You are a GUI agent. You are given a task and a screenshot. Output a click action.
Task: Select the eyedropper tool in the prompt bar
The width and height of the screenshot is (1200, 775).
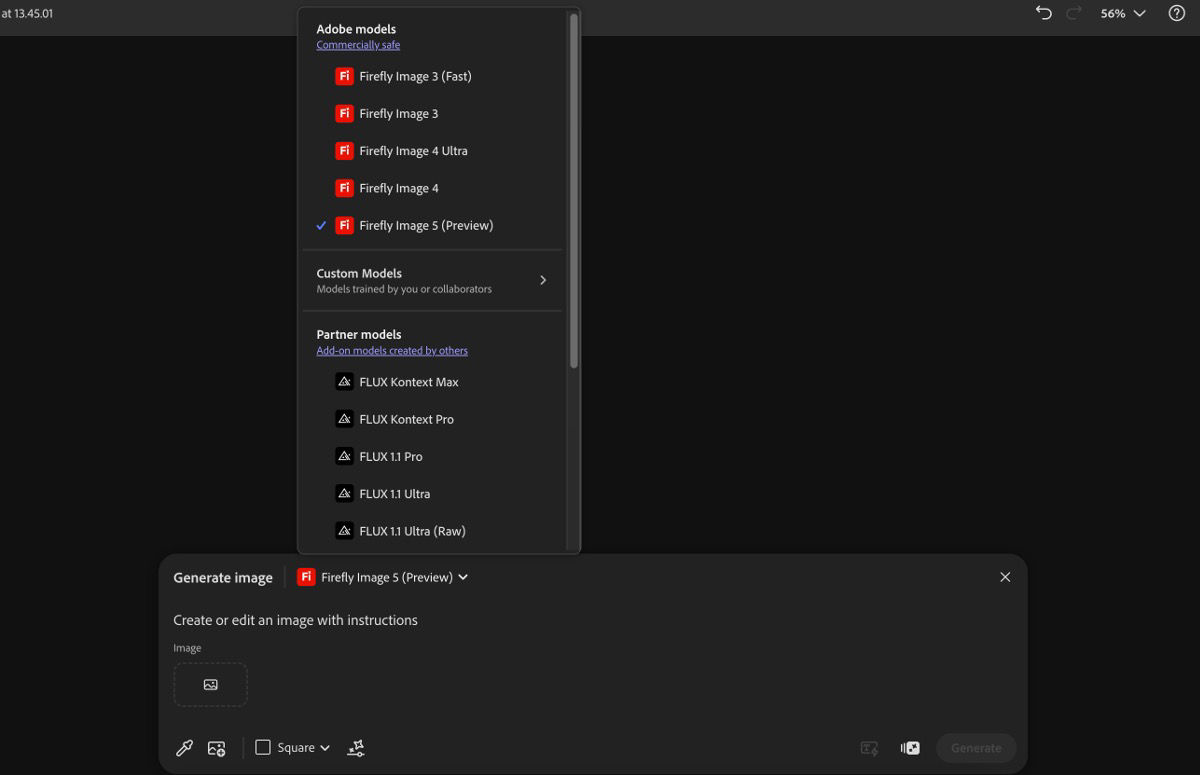[x=184, y=747]
